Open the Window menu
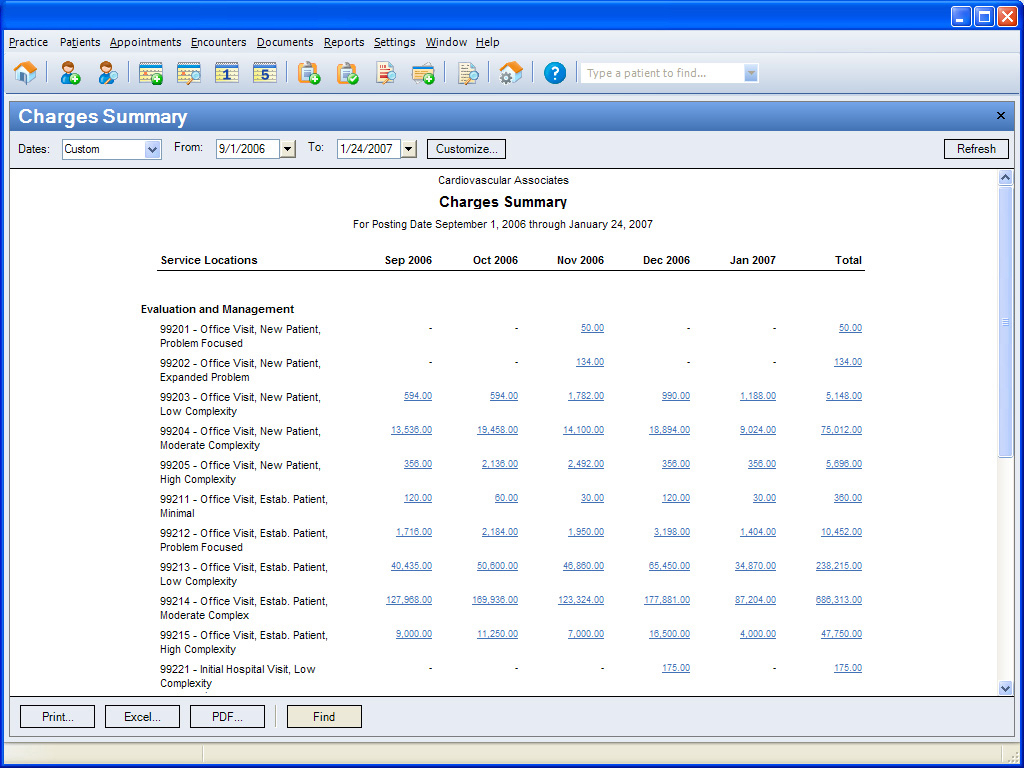 pos(446,42)
